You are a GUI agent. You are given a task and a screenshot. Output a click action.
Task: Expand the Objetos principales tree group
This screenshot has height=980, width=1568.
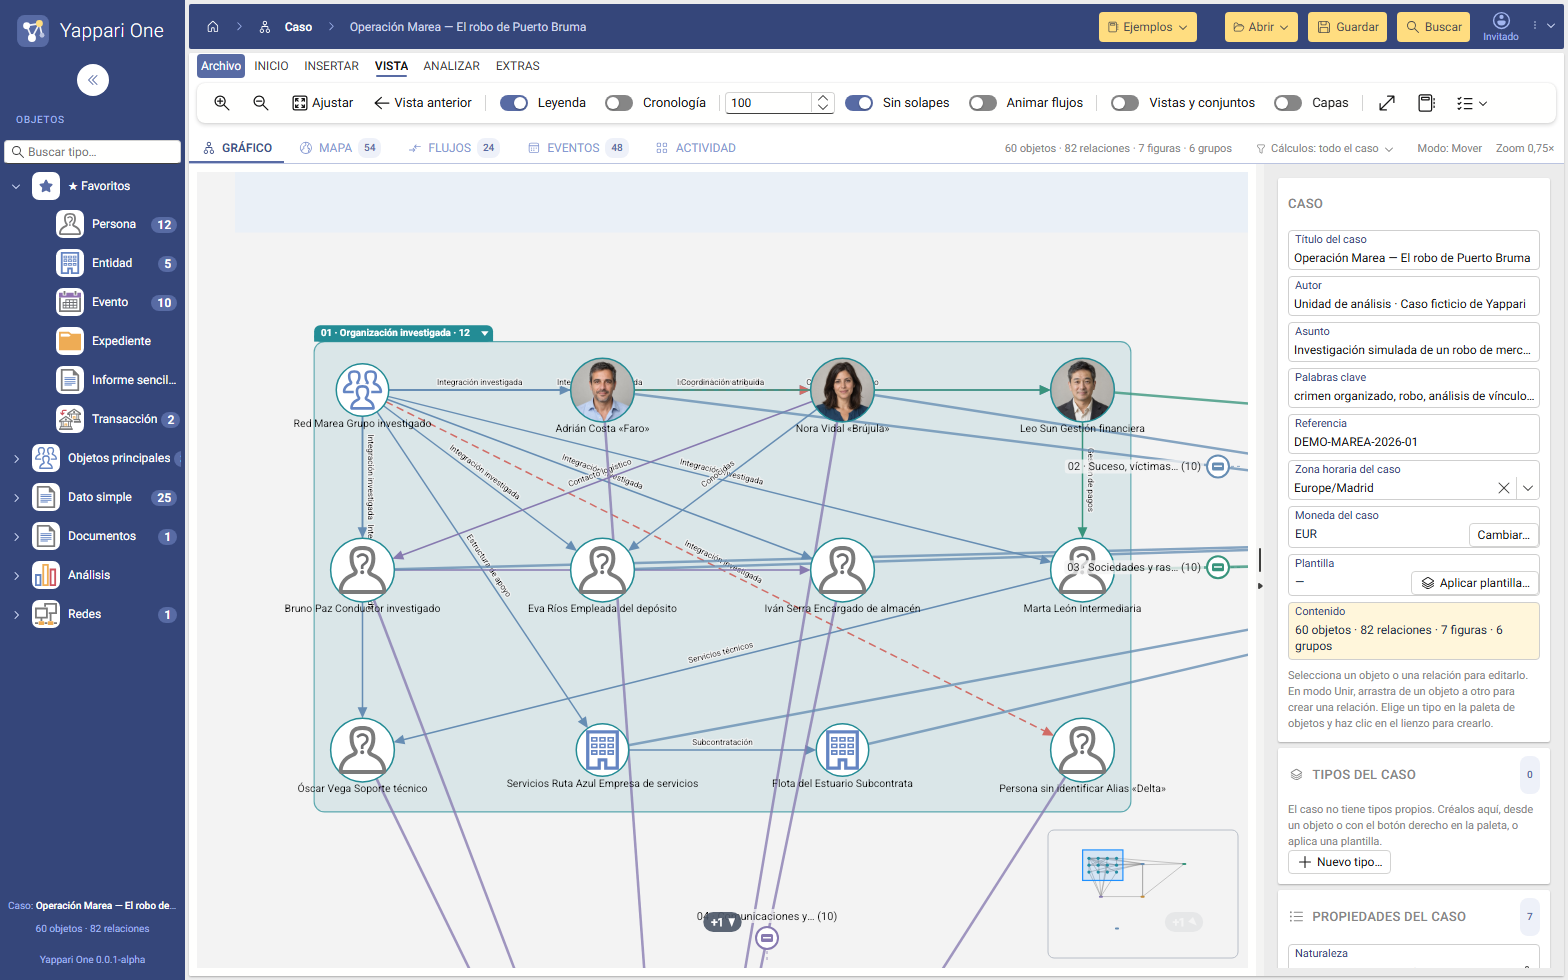tap(16, 458)
